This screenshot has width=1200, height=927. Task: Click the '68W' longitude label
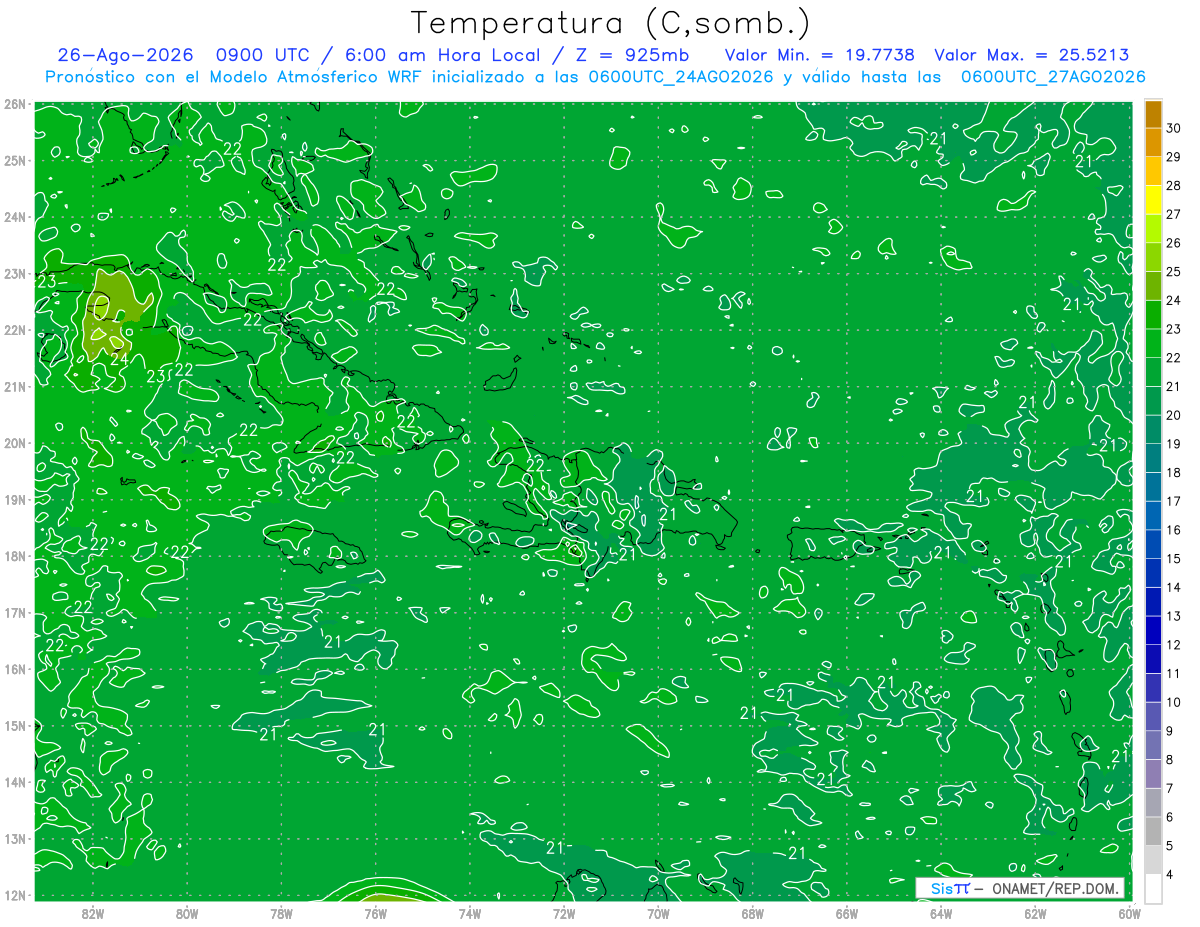(x=752, y=913)
